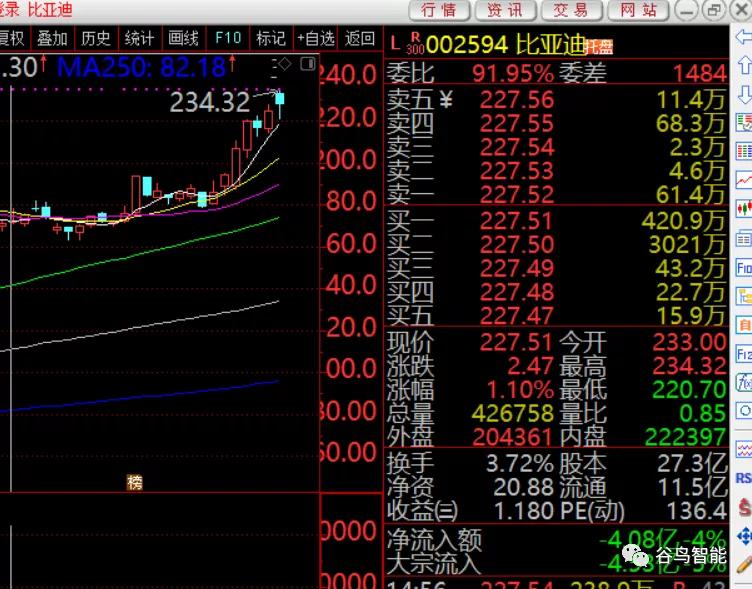Click the 换手 3.72% value
This screenshot has width=752, height=589.
pyautogui.click(x=520, y=463)
